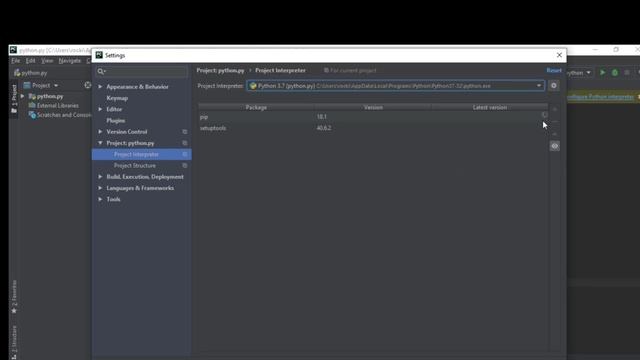
Task: Click the search icon in Settings search box
Action: (x=101, y=71)
